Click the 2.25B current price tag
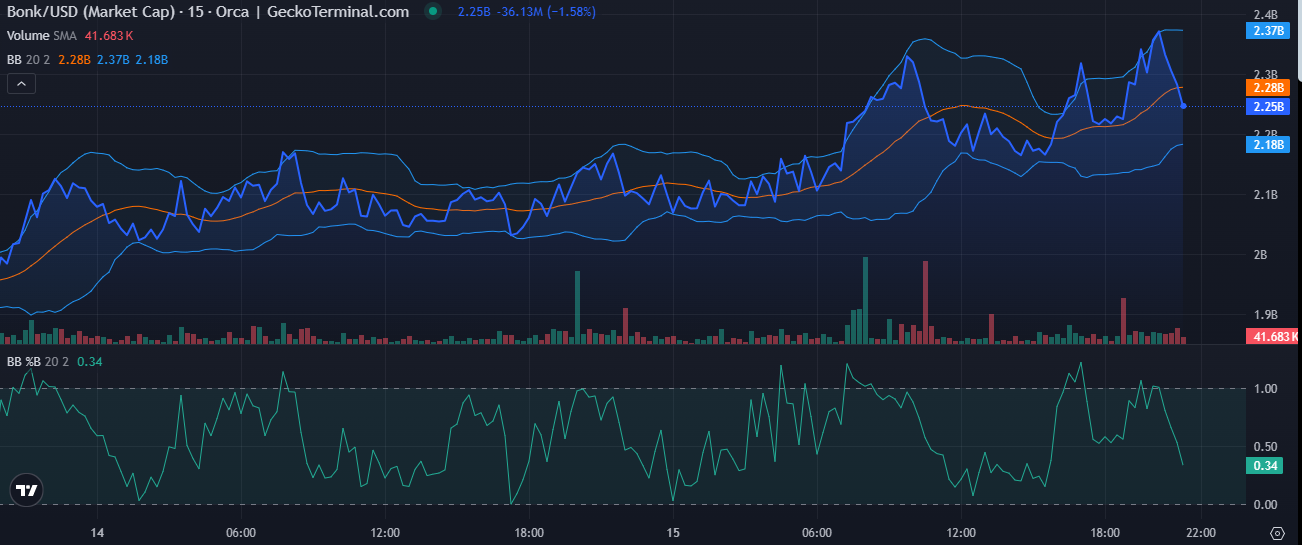 tap(1268, 106)
